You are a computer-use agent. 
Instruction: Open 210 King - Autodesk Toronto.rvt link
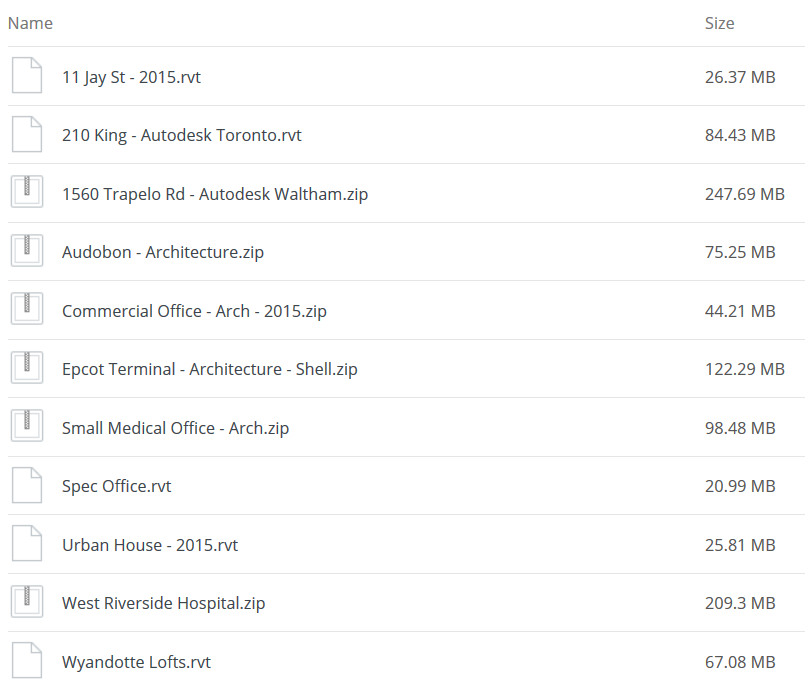tap(182, 135)
